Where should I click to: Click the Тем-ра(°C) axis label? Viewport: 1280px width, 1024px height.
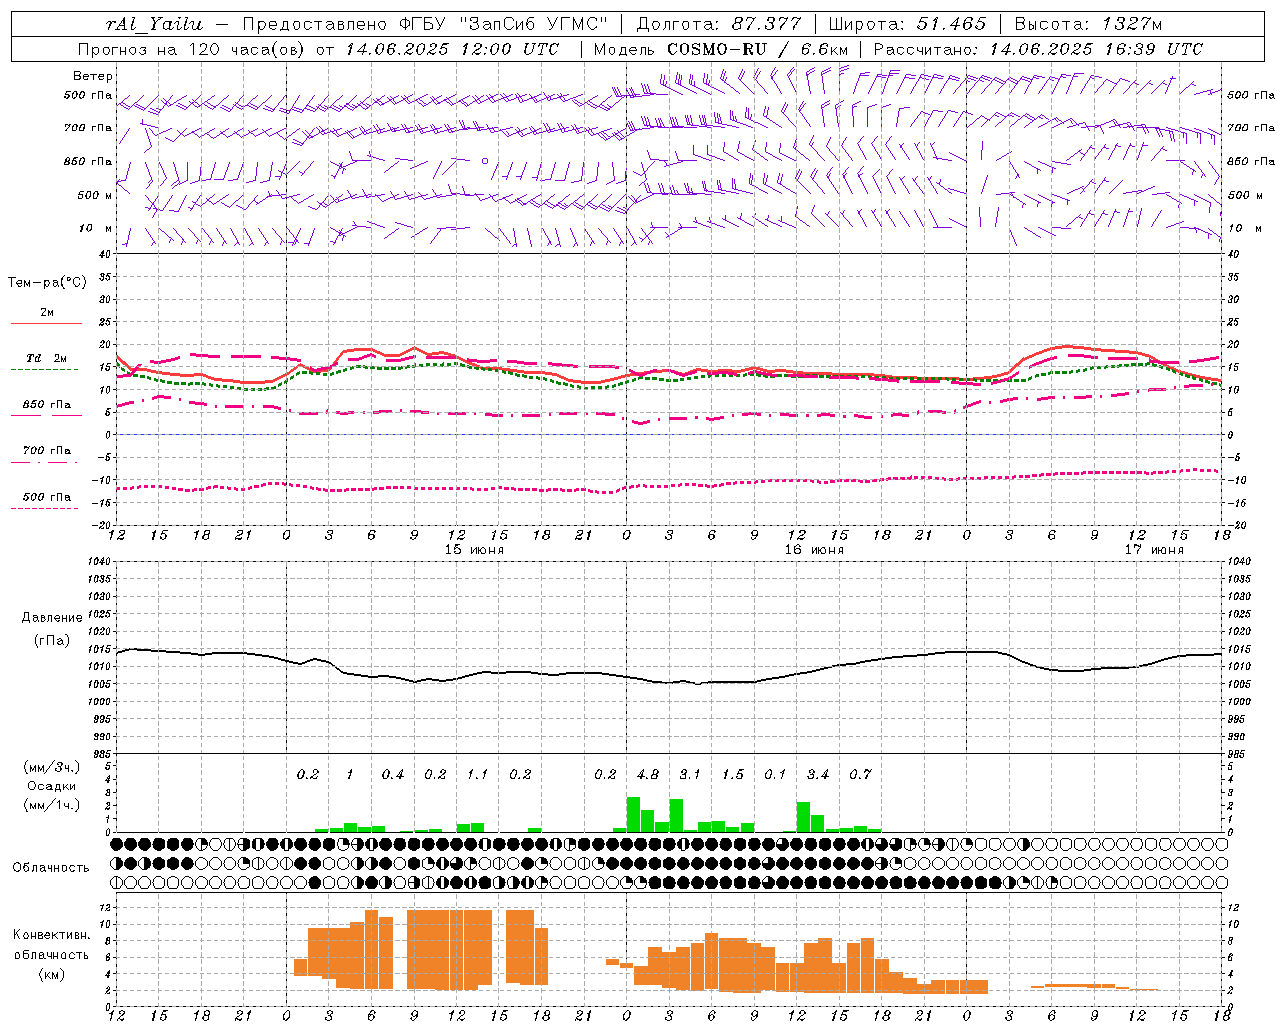(x=48, y=283)
